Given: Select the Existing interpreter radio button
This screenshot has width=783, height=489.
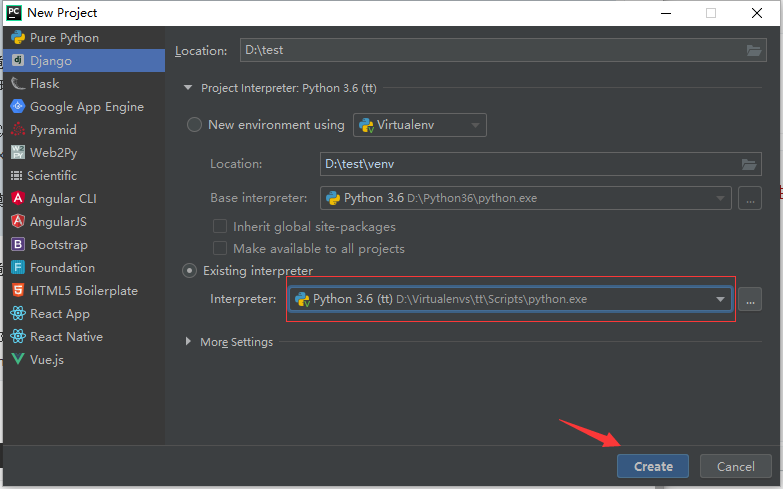Looking at the screenshot, I should tap(189, 270).
